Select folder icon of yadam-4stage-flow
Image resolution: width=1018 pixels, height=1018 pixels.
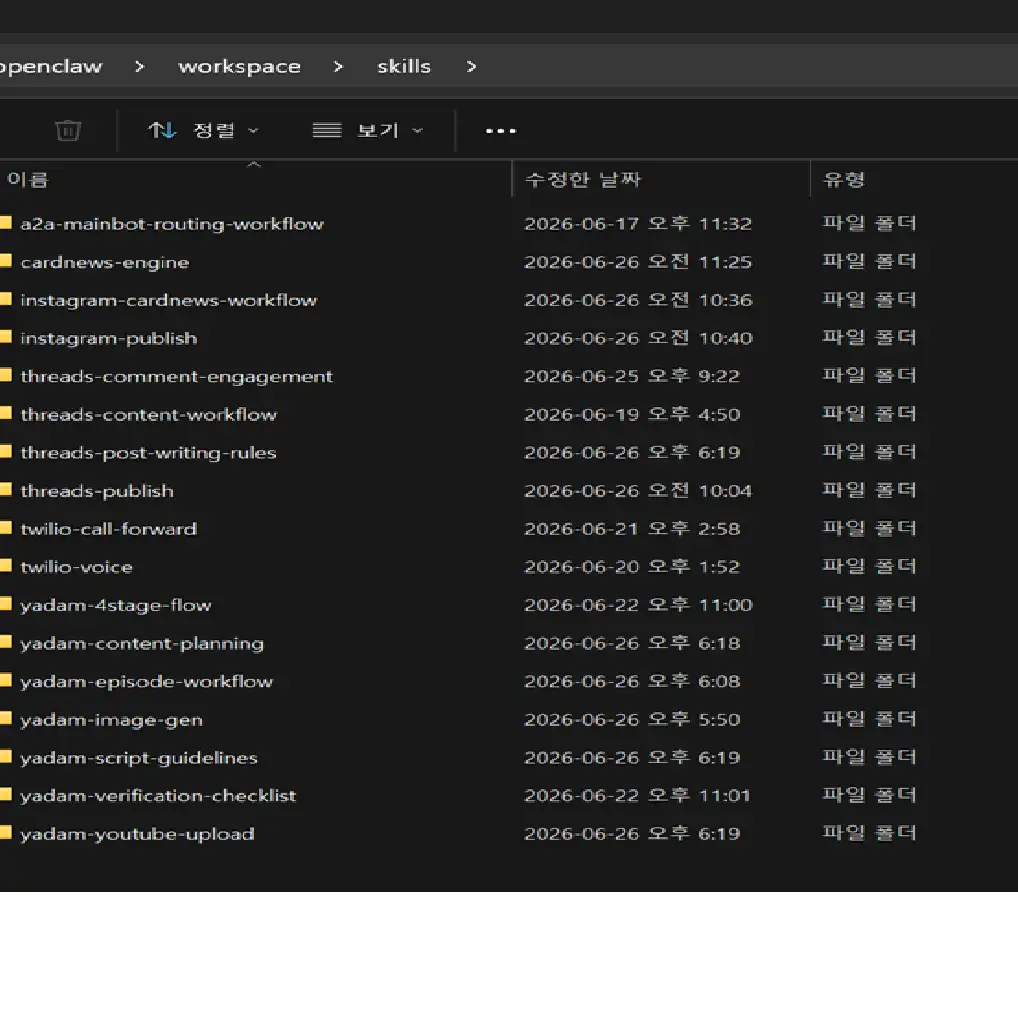click(6, 604)
